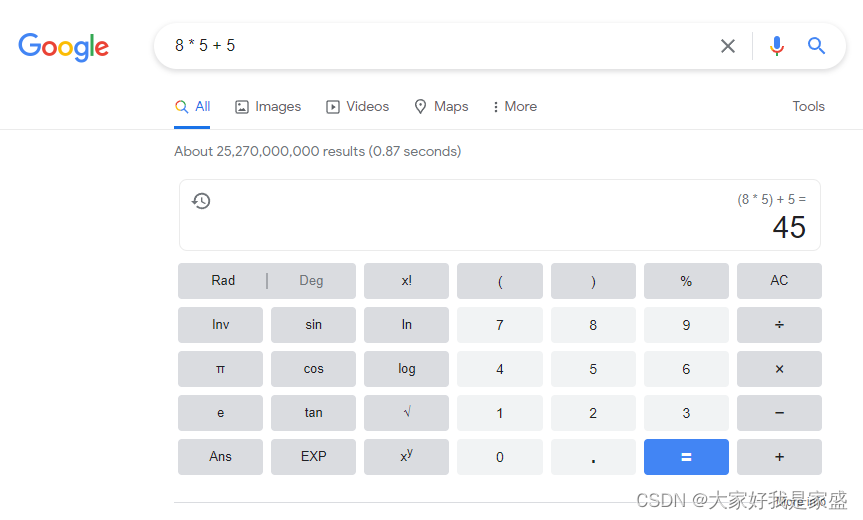Click the decimal point key
The height and width of the screenshot is (520, 863).
[593, 457]
